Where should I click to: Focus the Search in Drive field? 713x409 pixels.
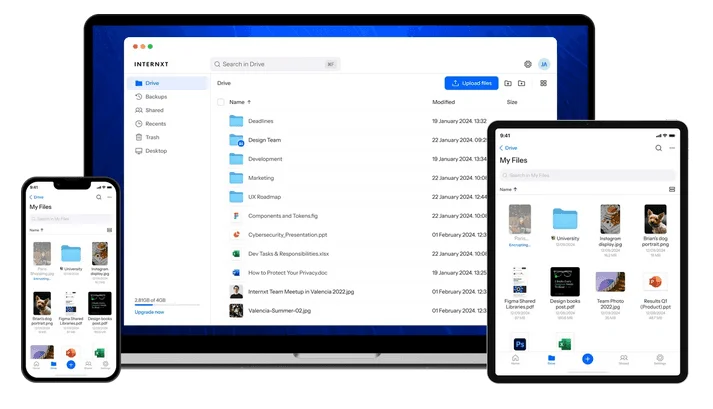(275, 64)
